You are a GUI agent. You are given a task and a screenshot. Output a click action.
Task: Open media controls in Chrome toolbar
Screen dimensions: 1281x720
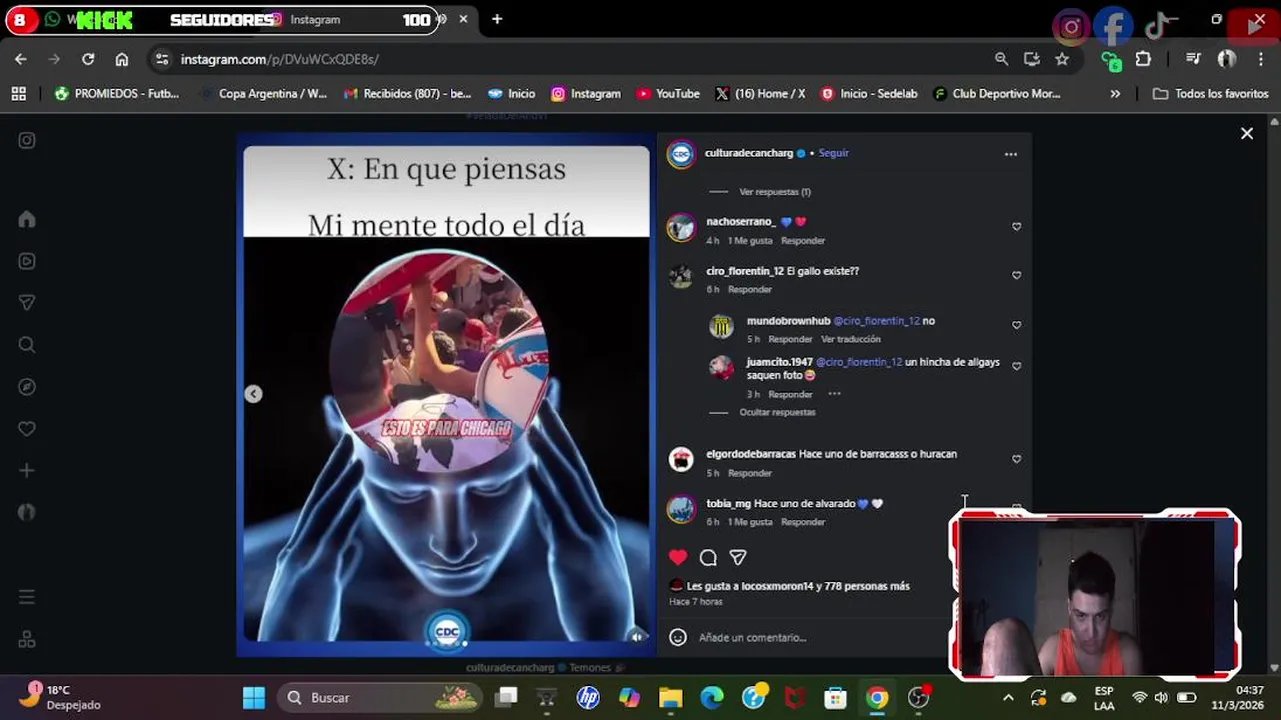[x=1193, y=59]
